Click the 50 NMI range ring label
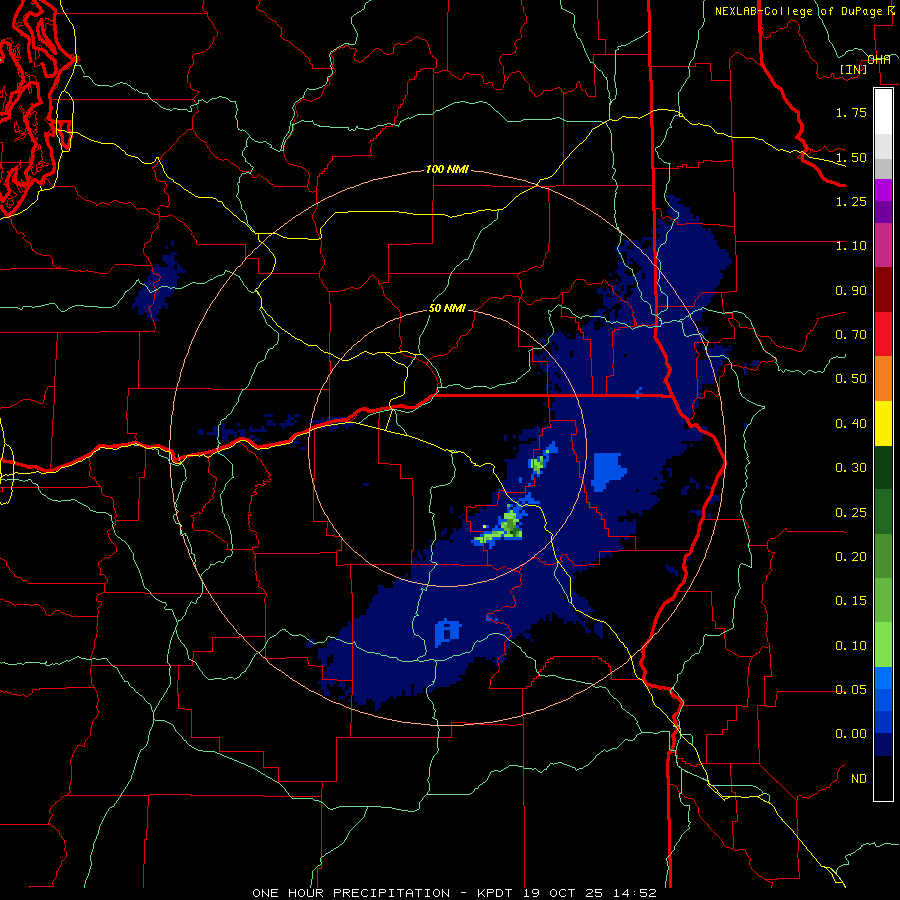The width and height of the screenshot is (900, 900). click(x=447, y=308)
